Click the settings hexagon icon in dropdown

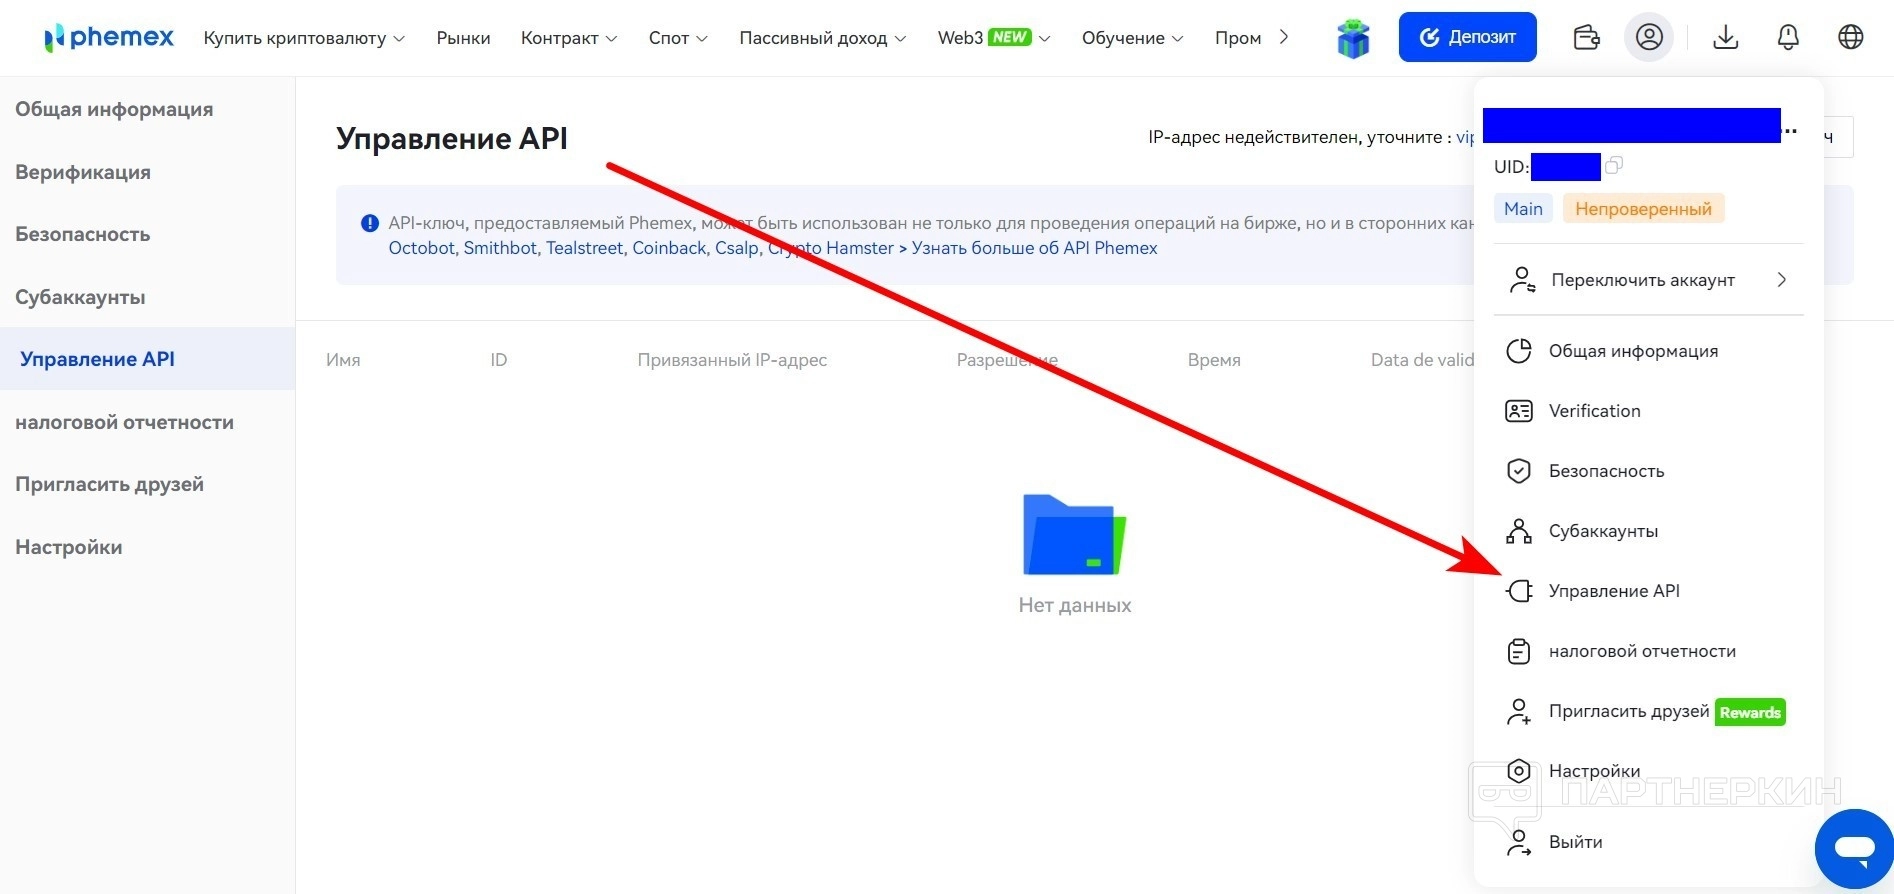coord(1519,771)
